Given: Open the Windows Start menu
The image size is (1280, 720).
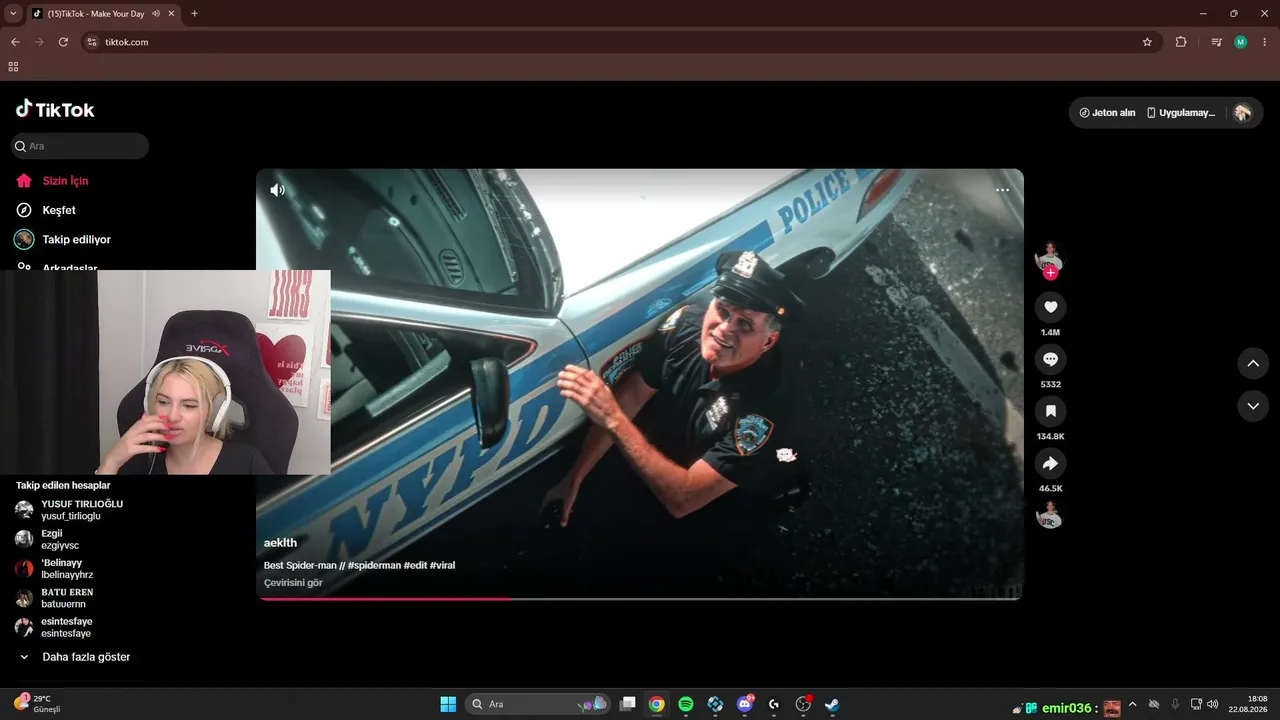Looking at the screenshot, I should point(448,704).
